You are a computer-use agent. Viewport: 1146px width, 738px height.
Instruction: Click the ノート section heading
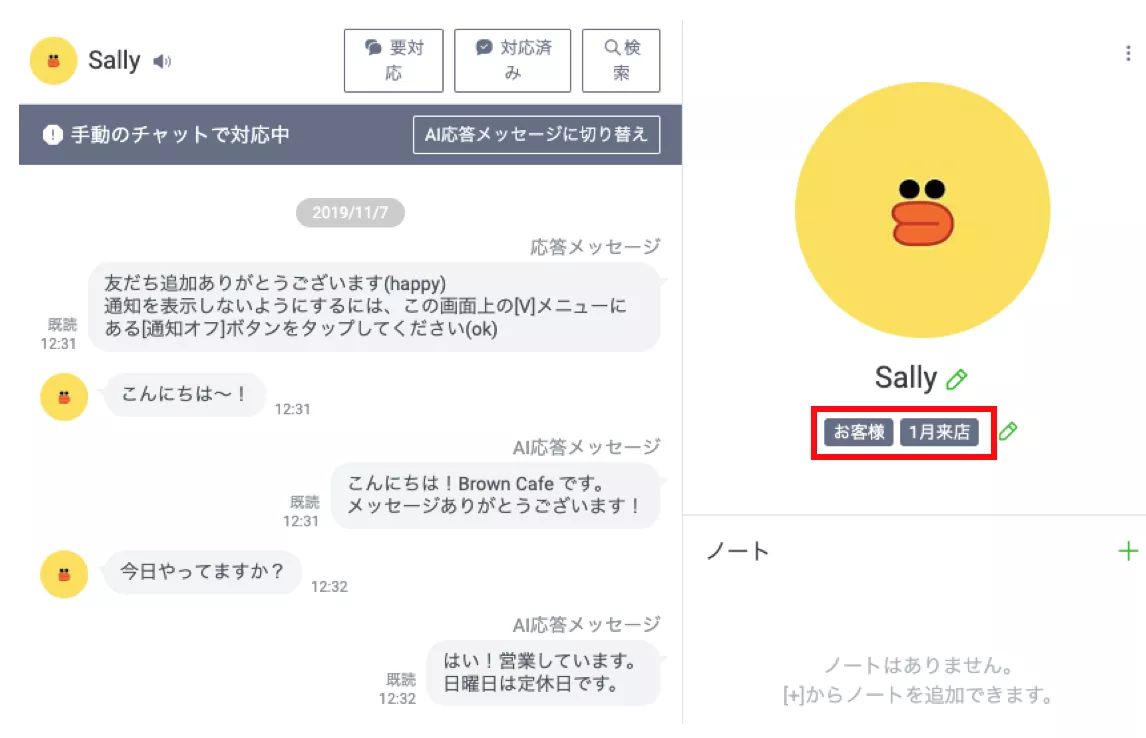(x=737, y=551)
